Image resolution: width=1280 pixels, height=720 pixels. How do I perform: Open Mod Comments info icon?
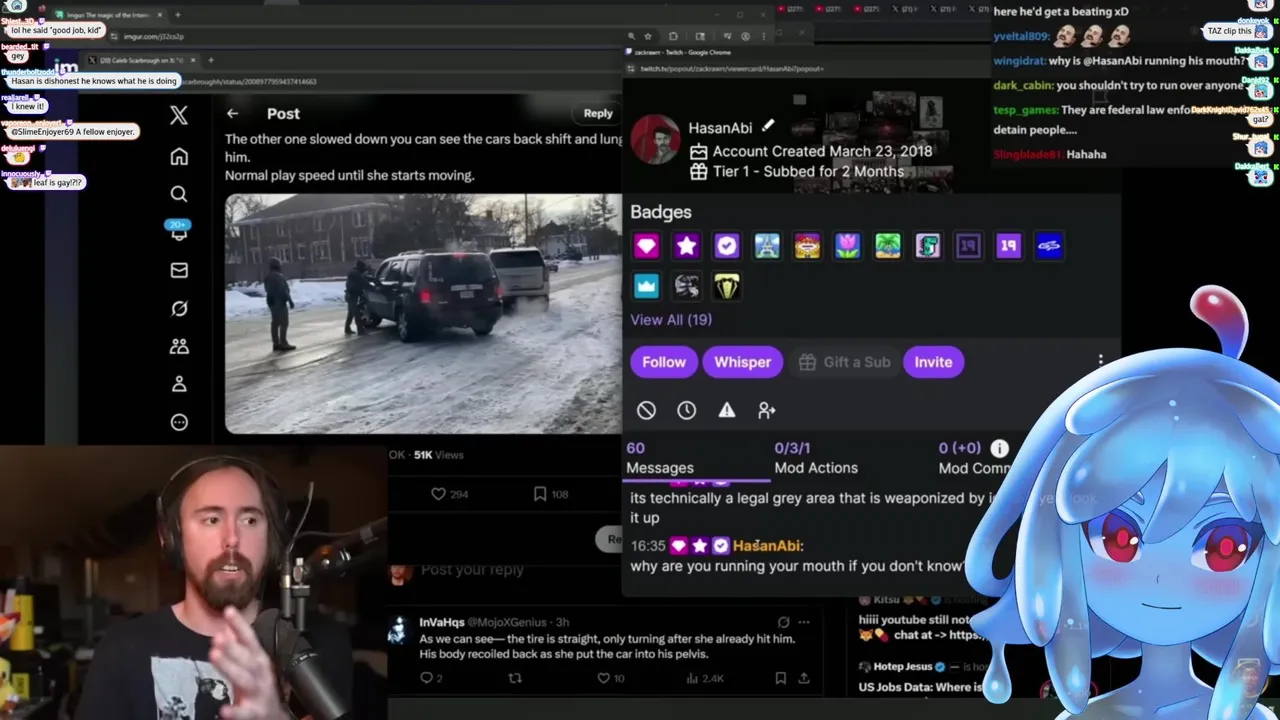[1000, 449]
